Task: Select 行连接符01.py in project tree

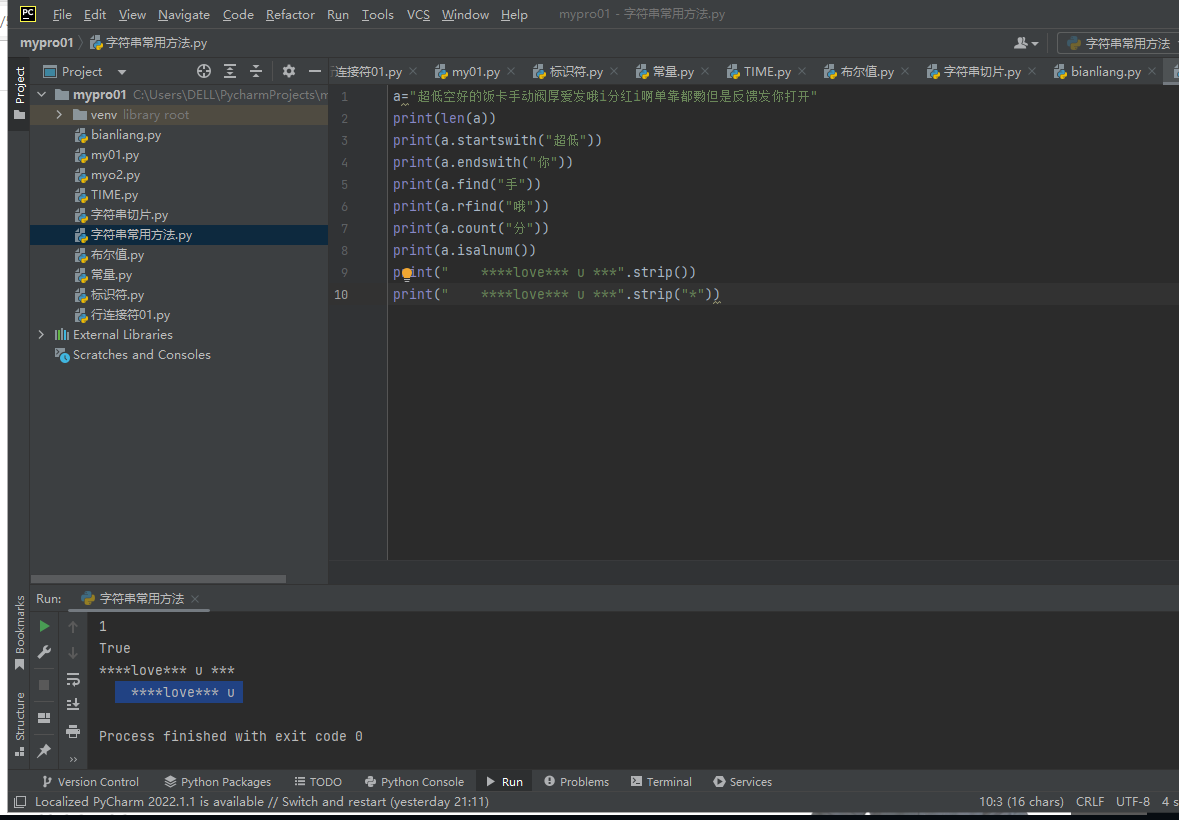Action: coord(130,315)
